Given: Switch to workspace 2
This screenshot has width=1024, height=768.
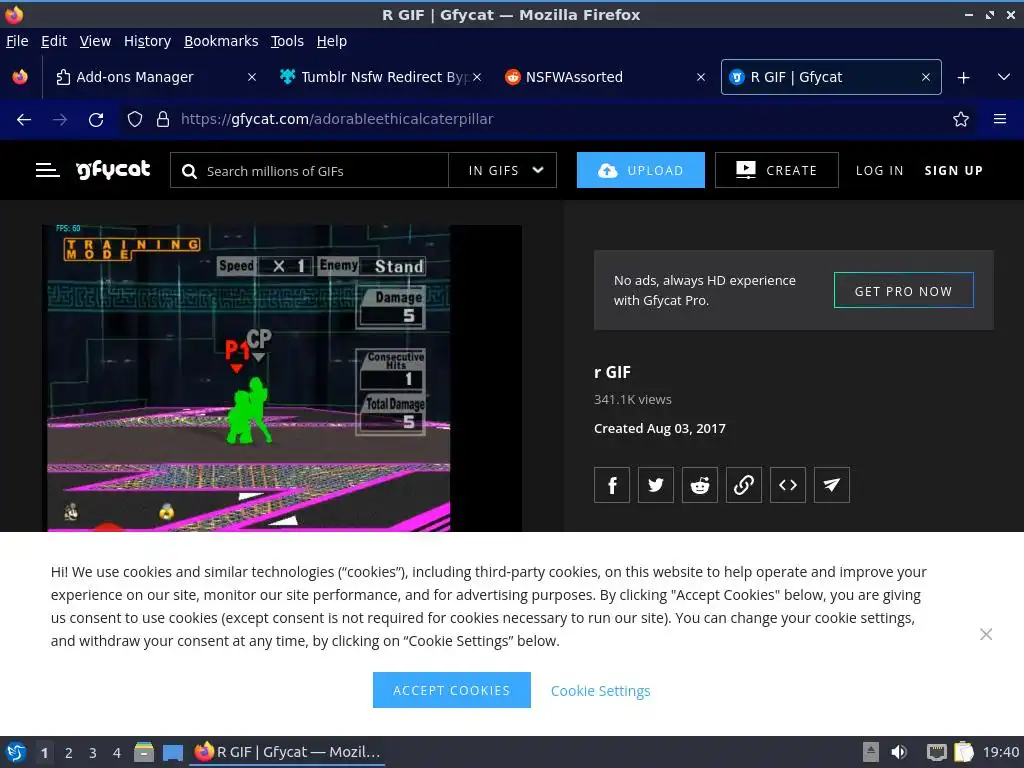Looking at the screenshot, I should tap(69, 753).
